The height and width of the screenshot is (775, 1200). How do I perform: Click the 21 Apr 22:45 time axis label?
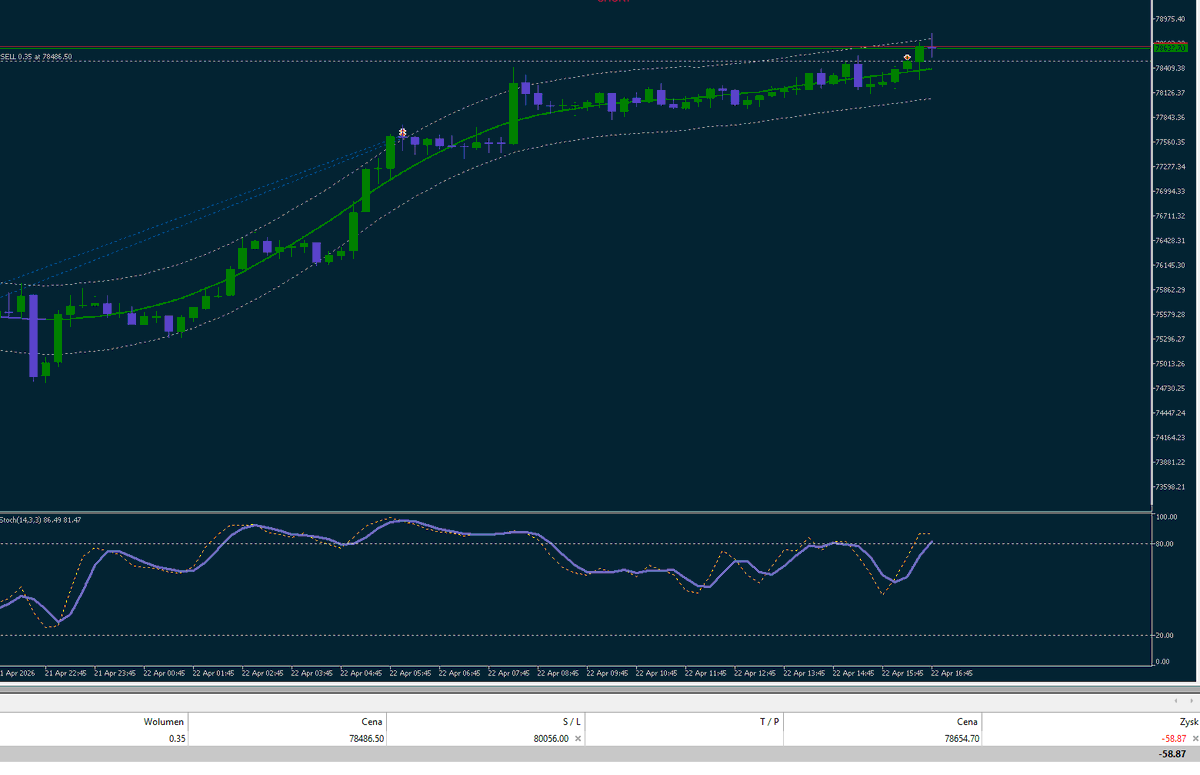[x=66, y=673]
